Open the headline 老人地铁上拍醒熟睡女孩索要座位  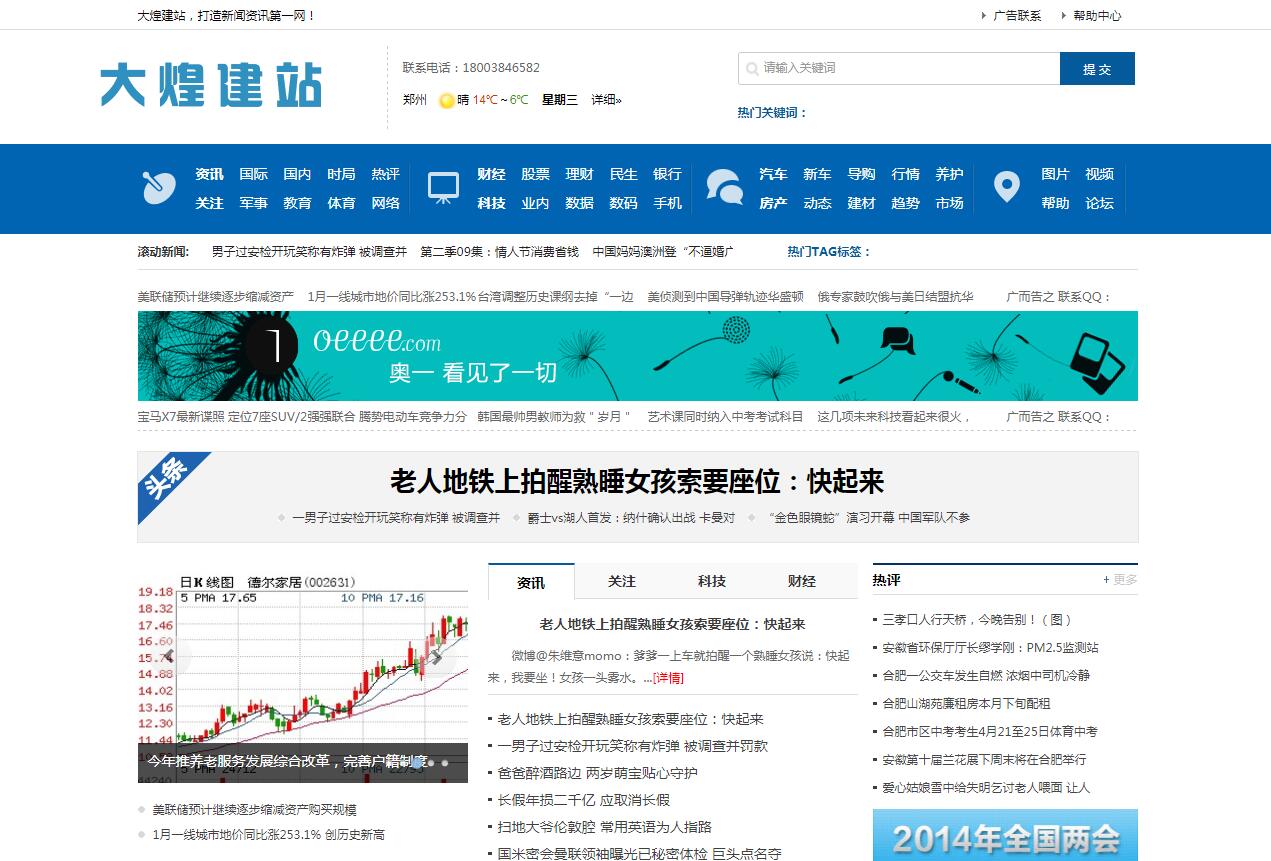637,482
